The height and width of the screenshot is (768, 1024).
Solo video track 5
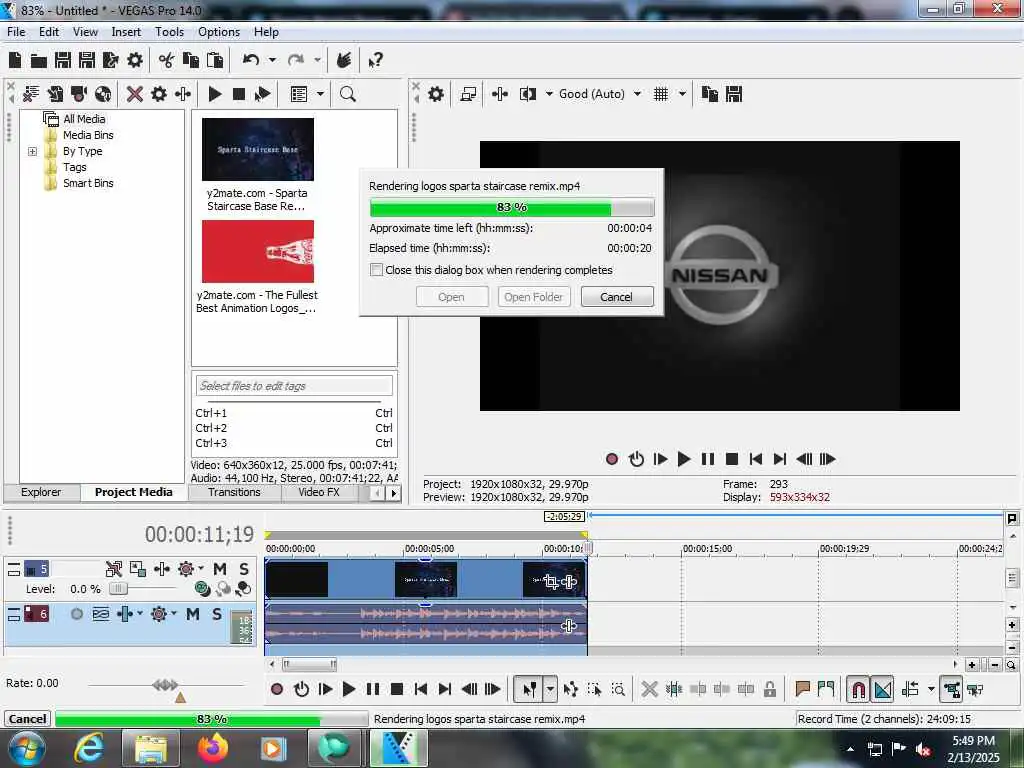pyautogui.click(x=244, y=569)
